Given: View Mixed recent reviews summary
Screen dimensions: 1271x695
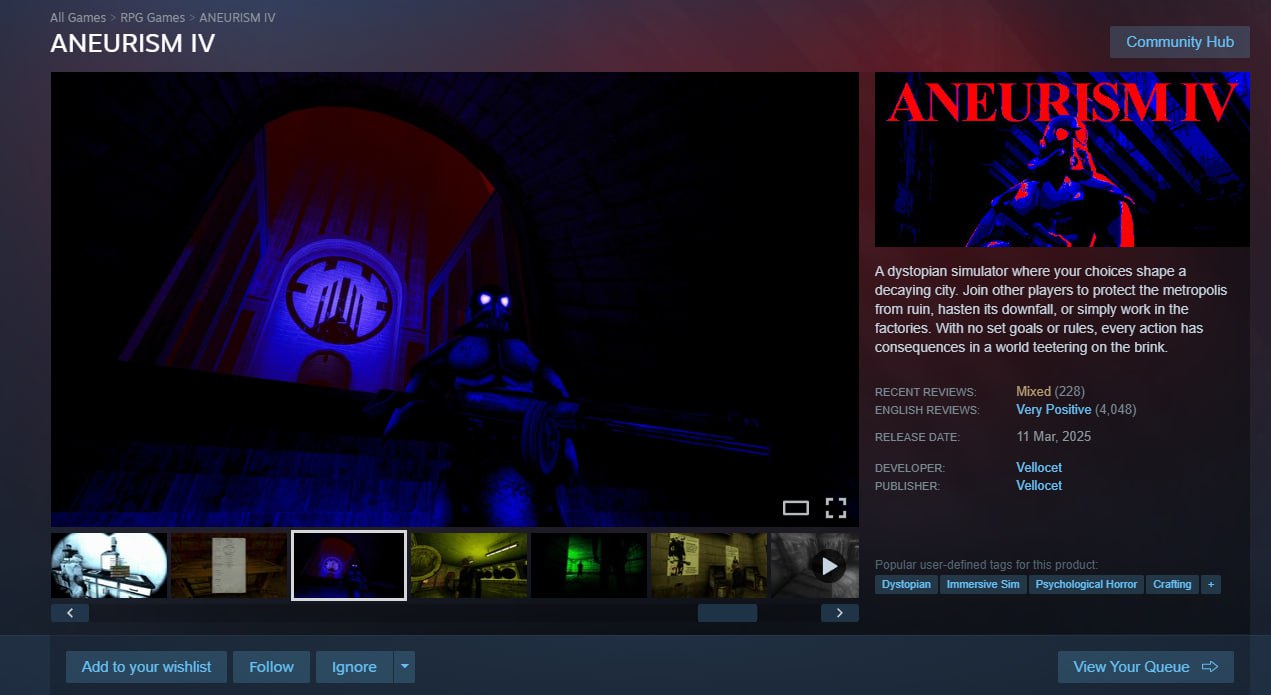Looking at the screenshot, I should click(1033, 391).
